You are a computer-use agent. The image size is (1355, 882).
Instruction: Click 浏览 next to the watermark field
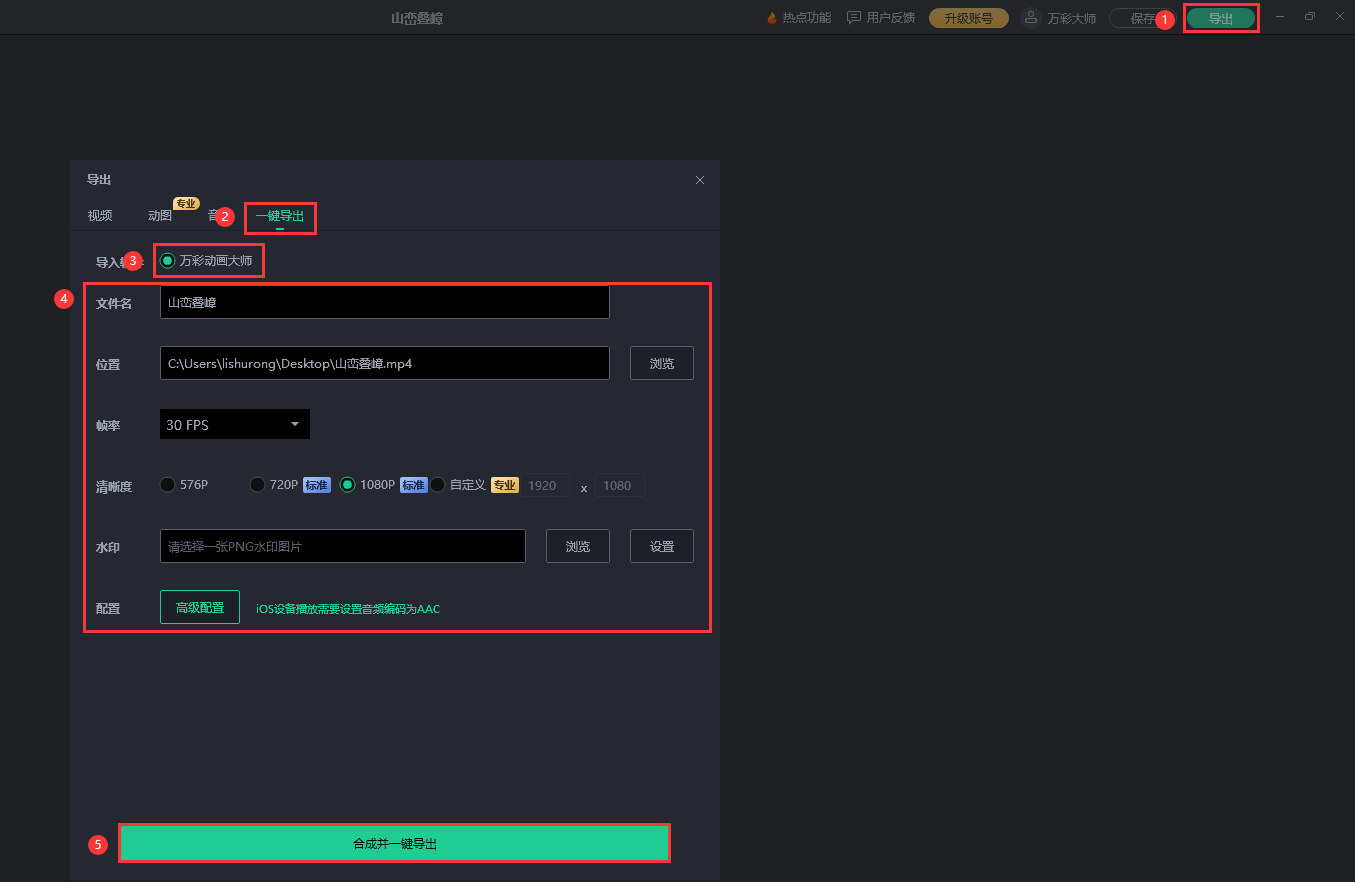(x=578, y=546)
